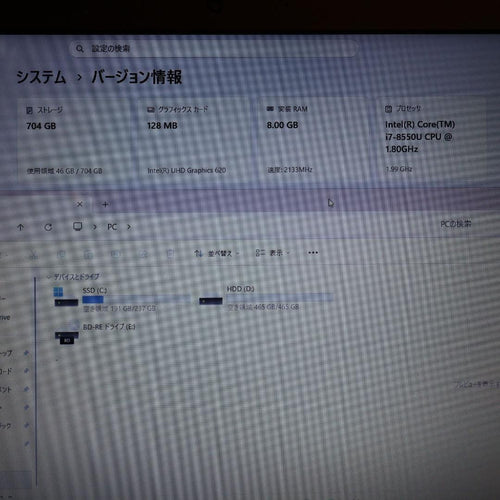This screenshot has width=500, height=500.
Task: Click the Share icon in Explorer toolbar
Action: pyautogui.click(x=143, y=254)
